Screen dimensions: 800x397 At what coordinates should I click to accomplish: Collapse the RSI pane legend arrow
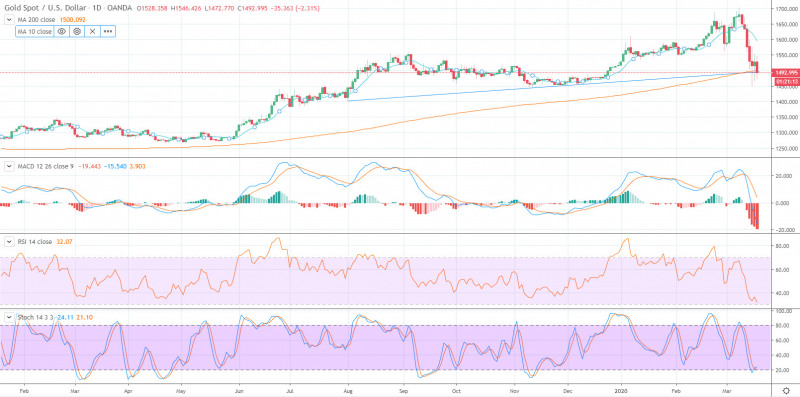tap(9, 241)
